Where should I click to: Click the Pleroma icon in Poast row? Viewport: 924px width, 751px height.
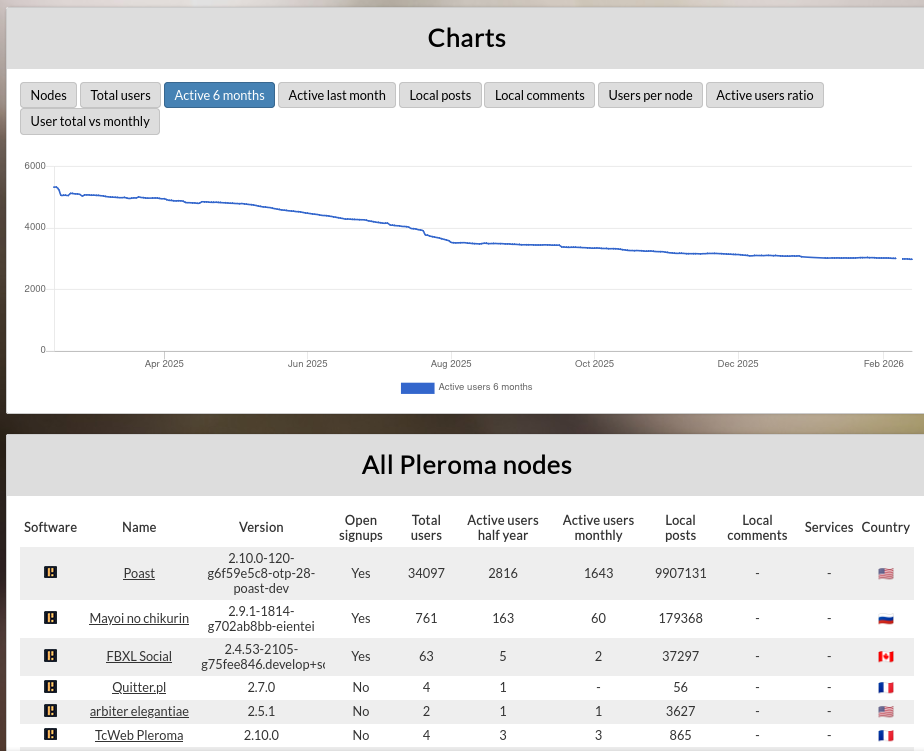(50, 572)
